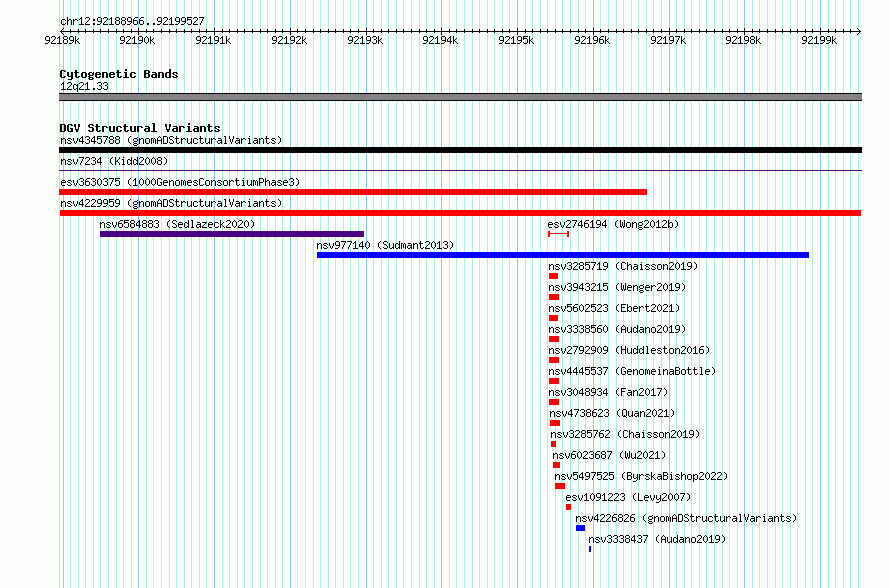Viewport: 890px width, 588px height.
Task: Open the nsv4226826 gnomAD variant label
Action: [686, 518]
